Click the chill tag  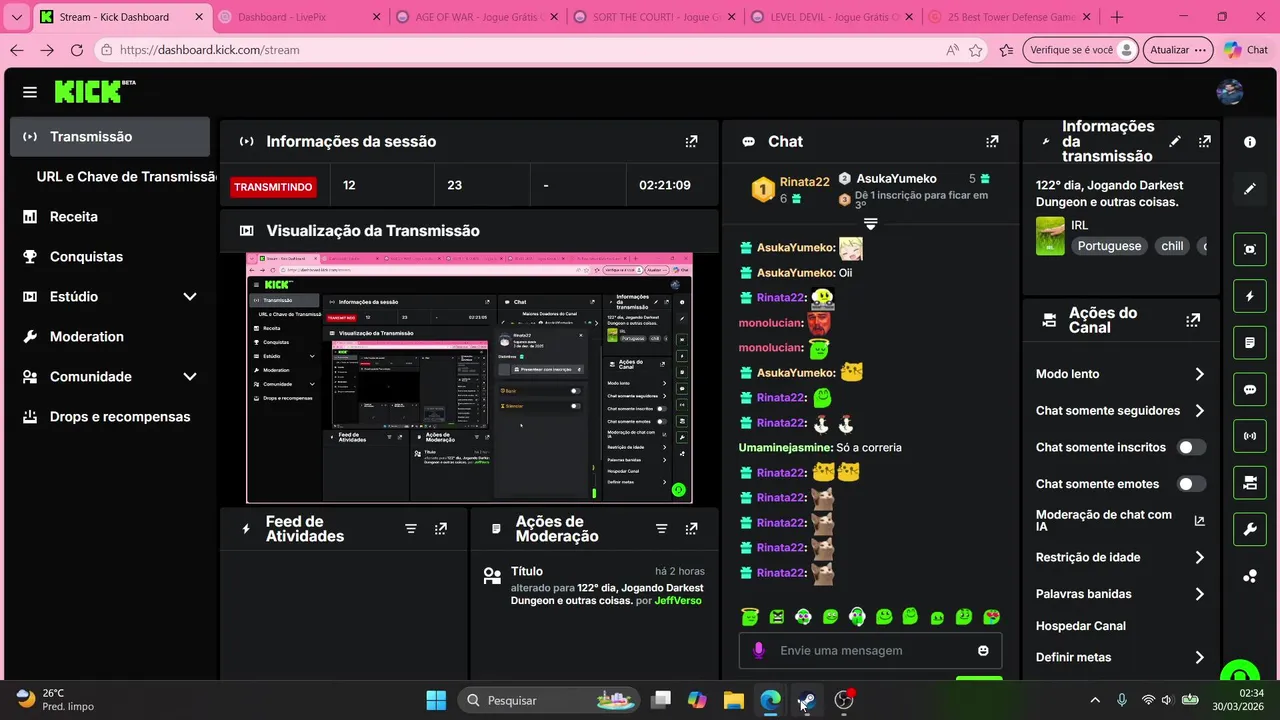point(1172,246)
